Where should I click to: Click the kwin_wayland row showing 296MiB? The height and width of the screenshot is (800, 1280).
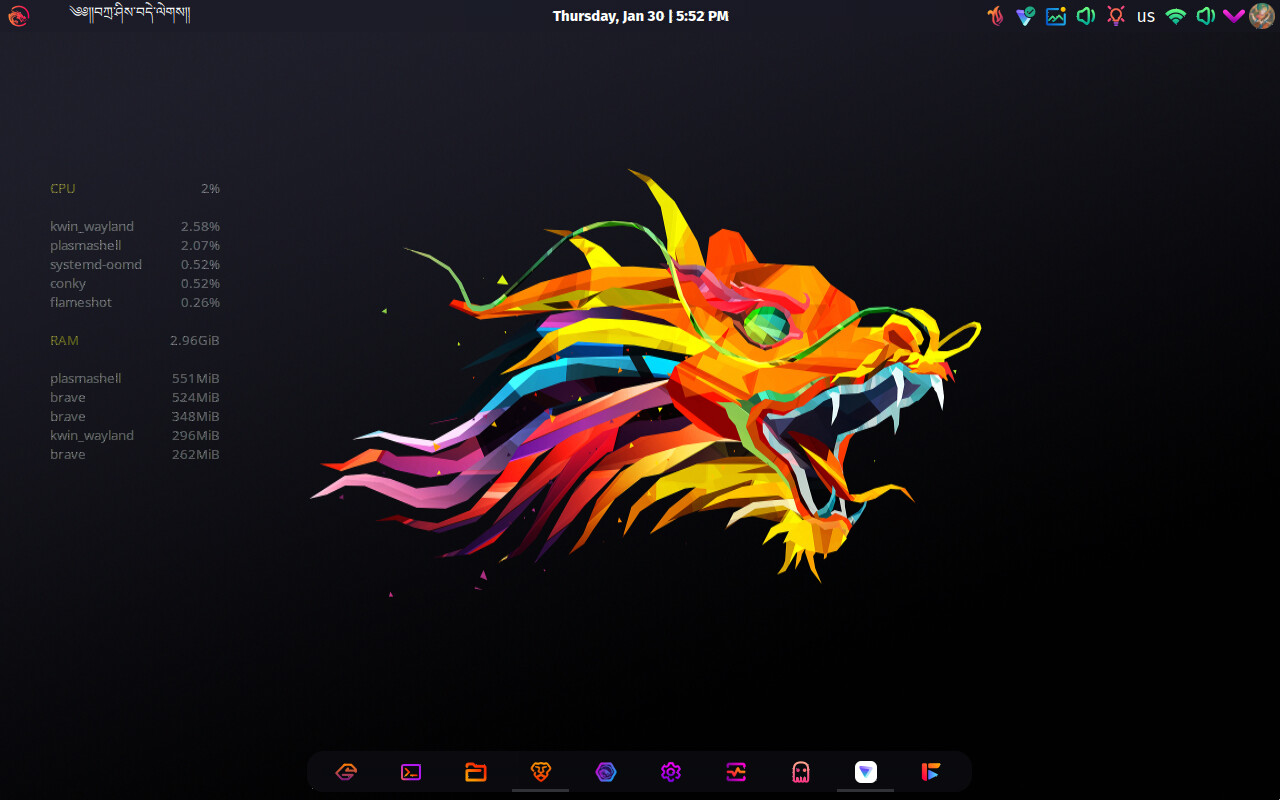(135, 436)
